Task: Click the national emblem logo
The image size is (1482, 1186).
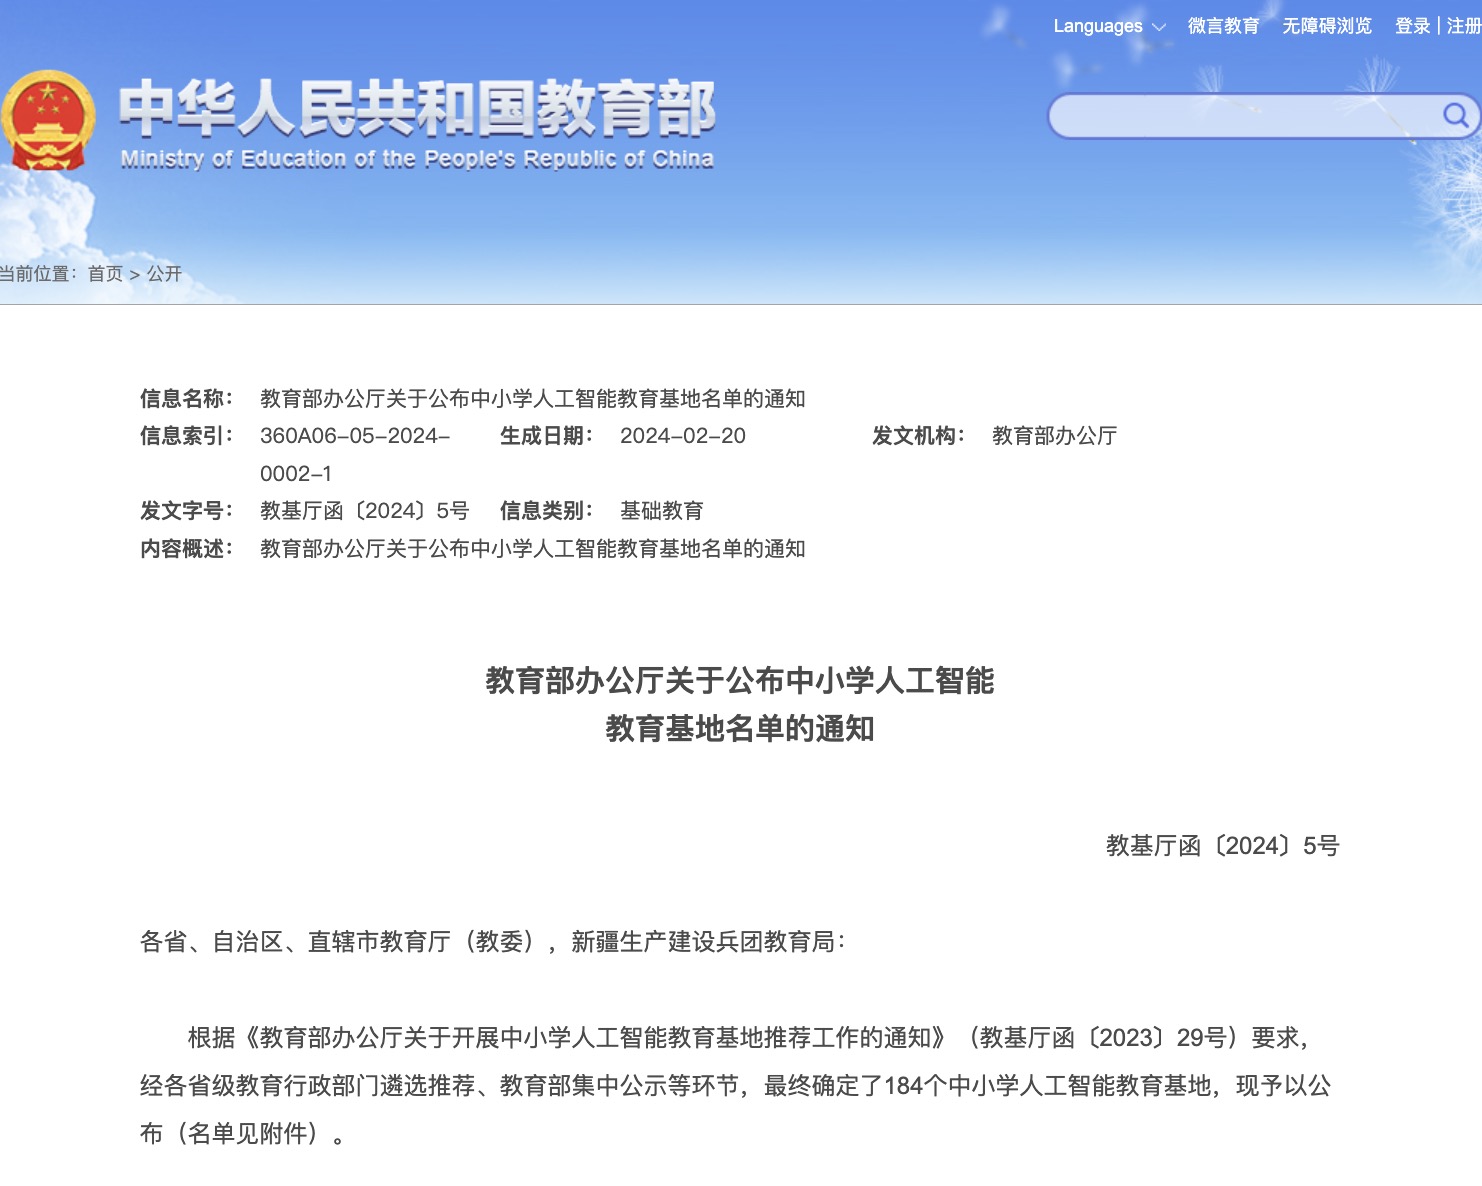Action: (x=48, y=121)
